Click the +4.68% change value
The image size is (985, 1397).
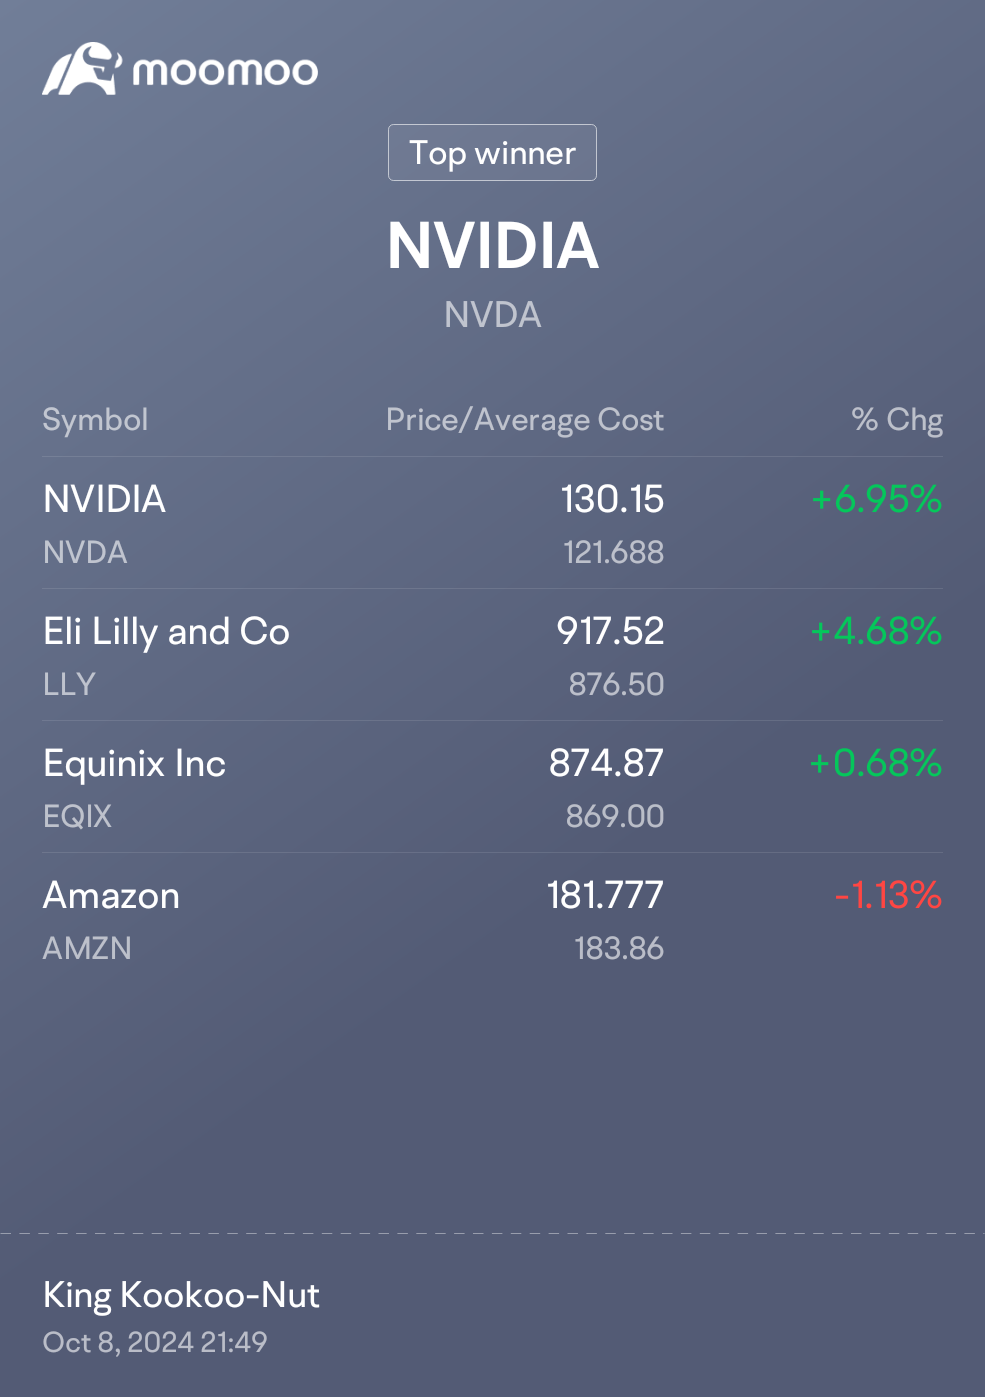tap(876, 631)
